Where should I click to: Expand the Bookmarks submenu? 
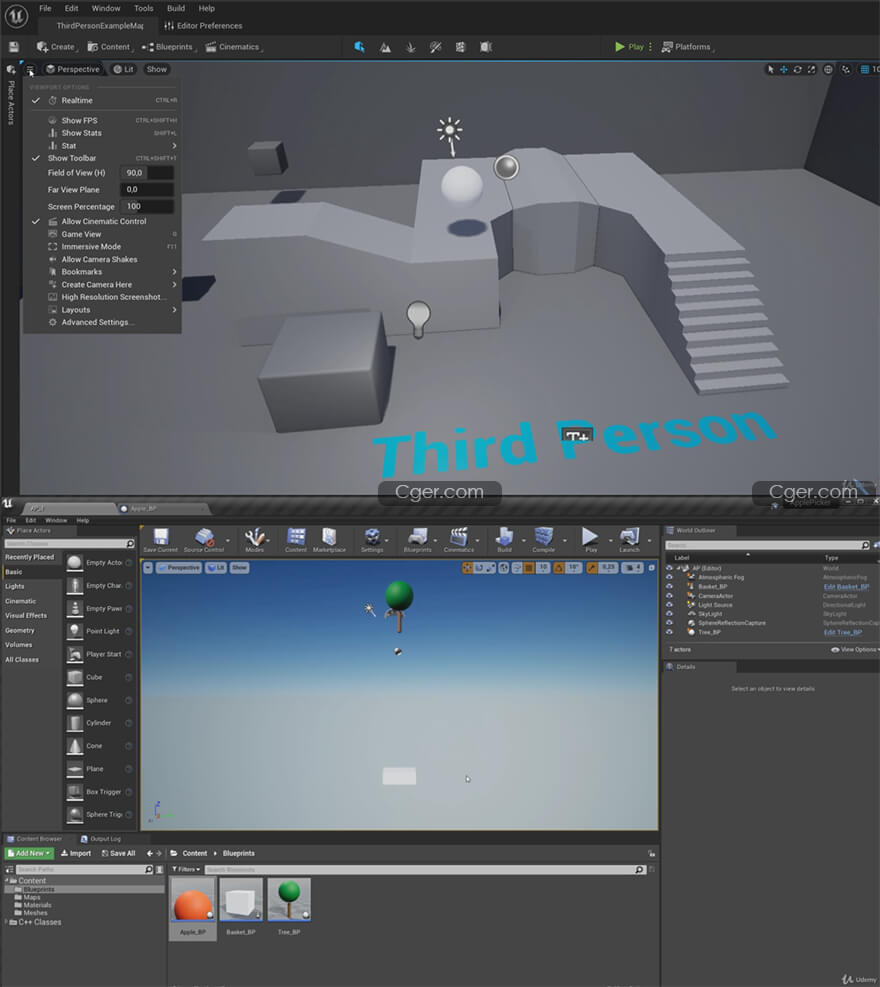pyautogui.click(x=103, y=272)
